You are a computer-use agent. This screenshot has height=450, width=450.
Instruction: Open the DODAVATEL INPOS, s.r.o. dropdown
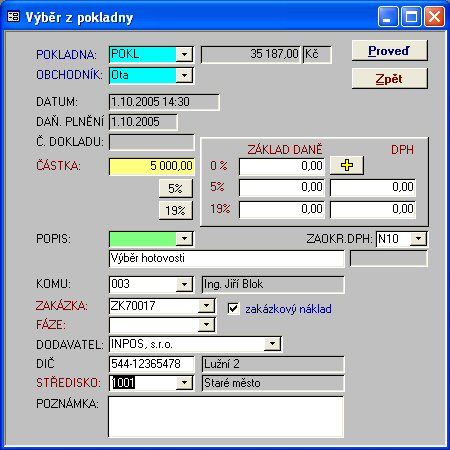(272, 344)
